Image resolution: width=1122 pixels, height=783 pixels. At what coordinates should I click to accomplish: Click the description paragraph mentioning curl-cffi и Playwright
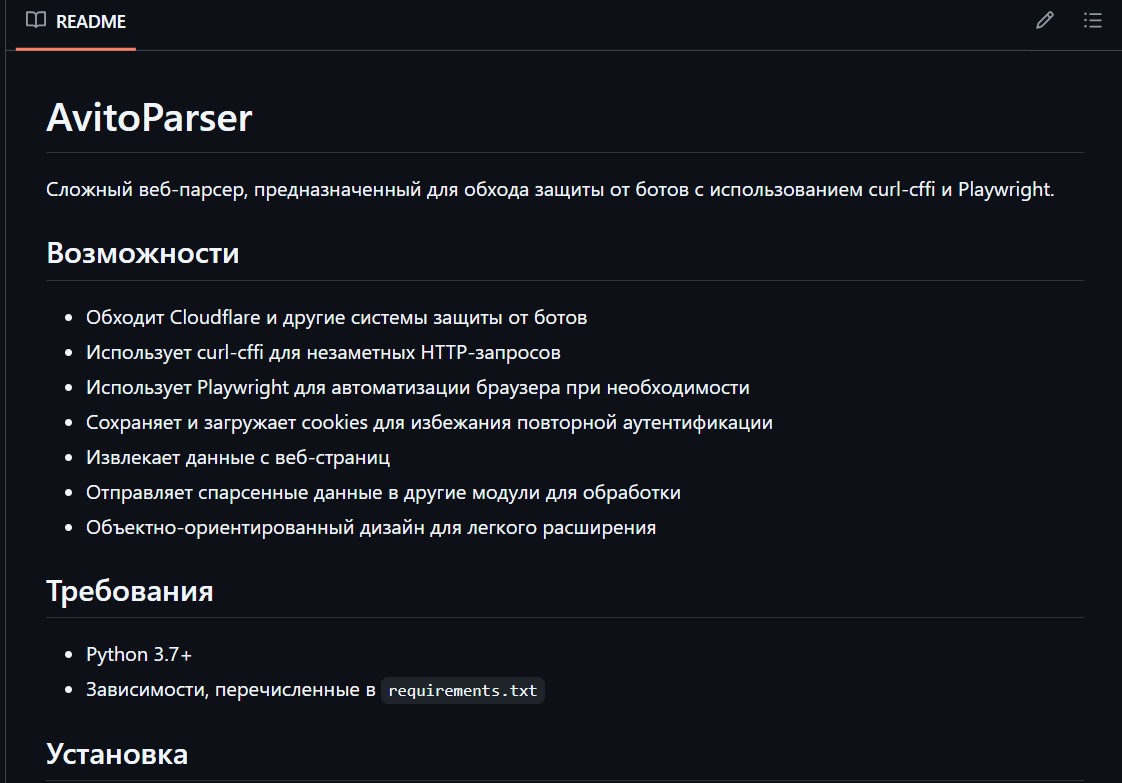(550, 189)
